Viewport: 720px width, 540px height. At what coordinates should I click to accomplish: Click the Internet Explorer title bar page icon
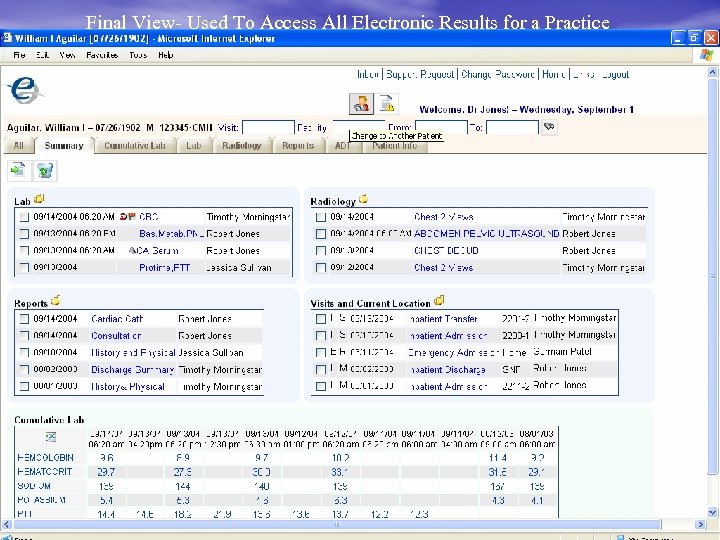coord(7,38)
